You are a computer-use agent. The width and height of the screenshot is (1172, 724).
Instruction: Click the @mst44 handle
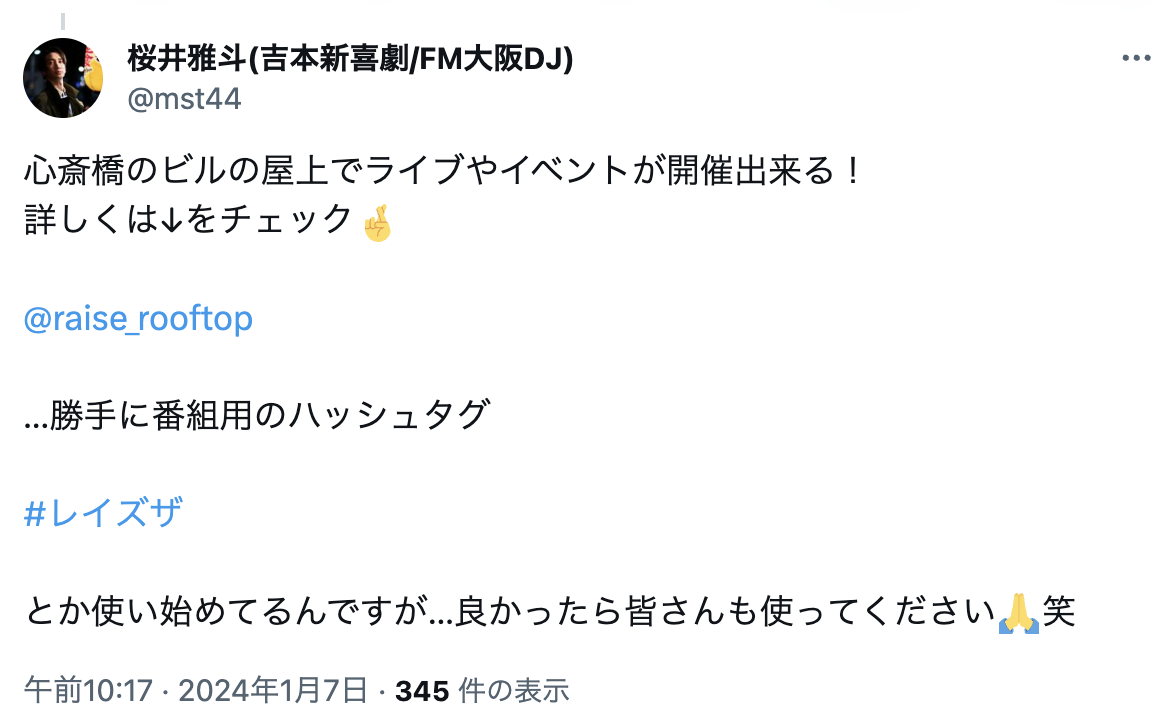click(x=184, y=99)
